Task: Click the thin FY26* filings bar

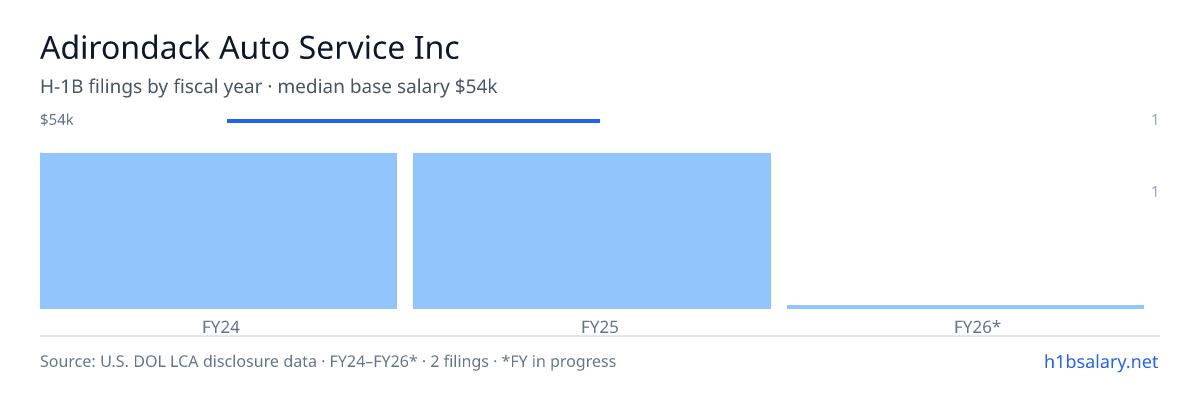Action: click(965, 307)
